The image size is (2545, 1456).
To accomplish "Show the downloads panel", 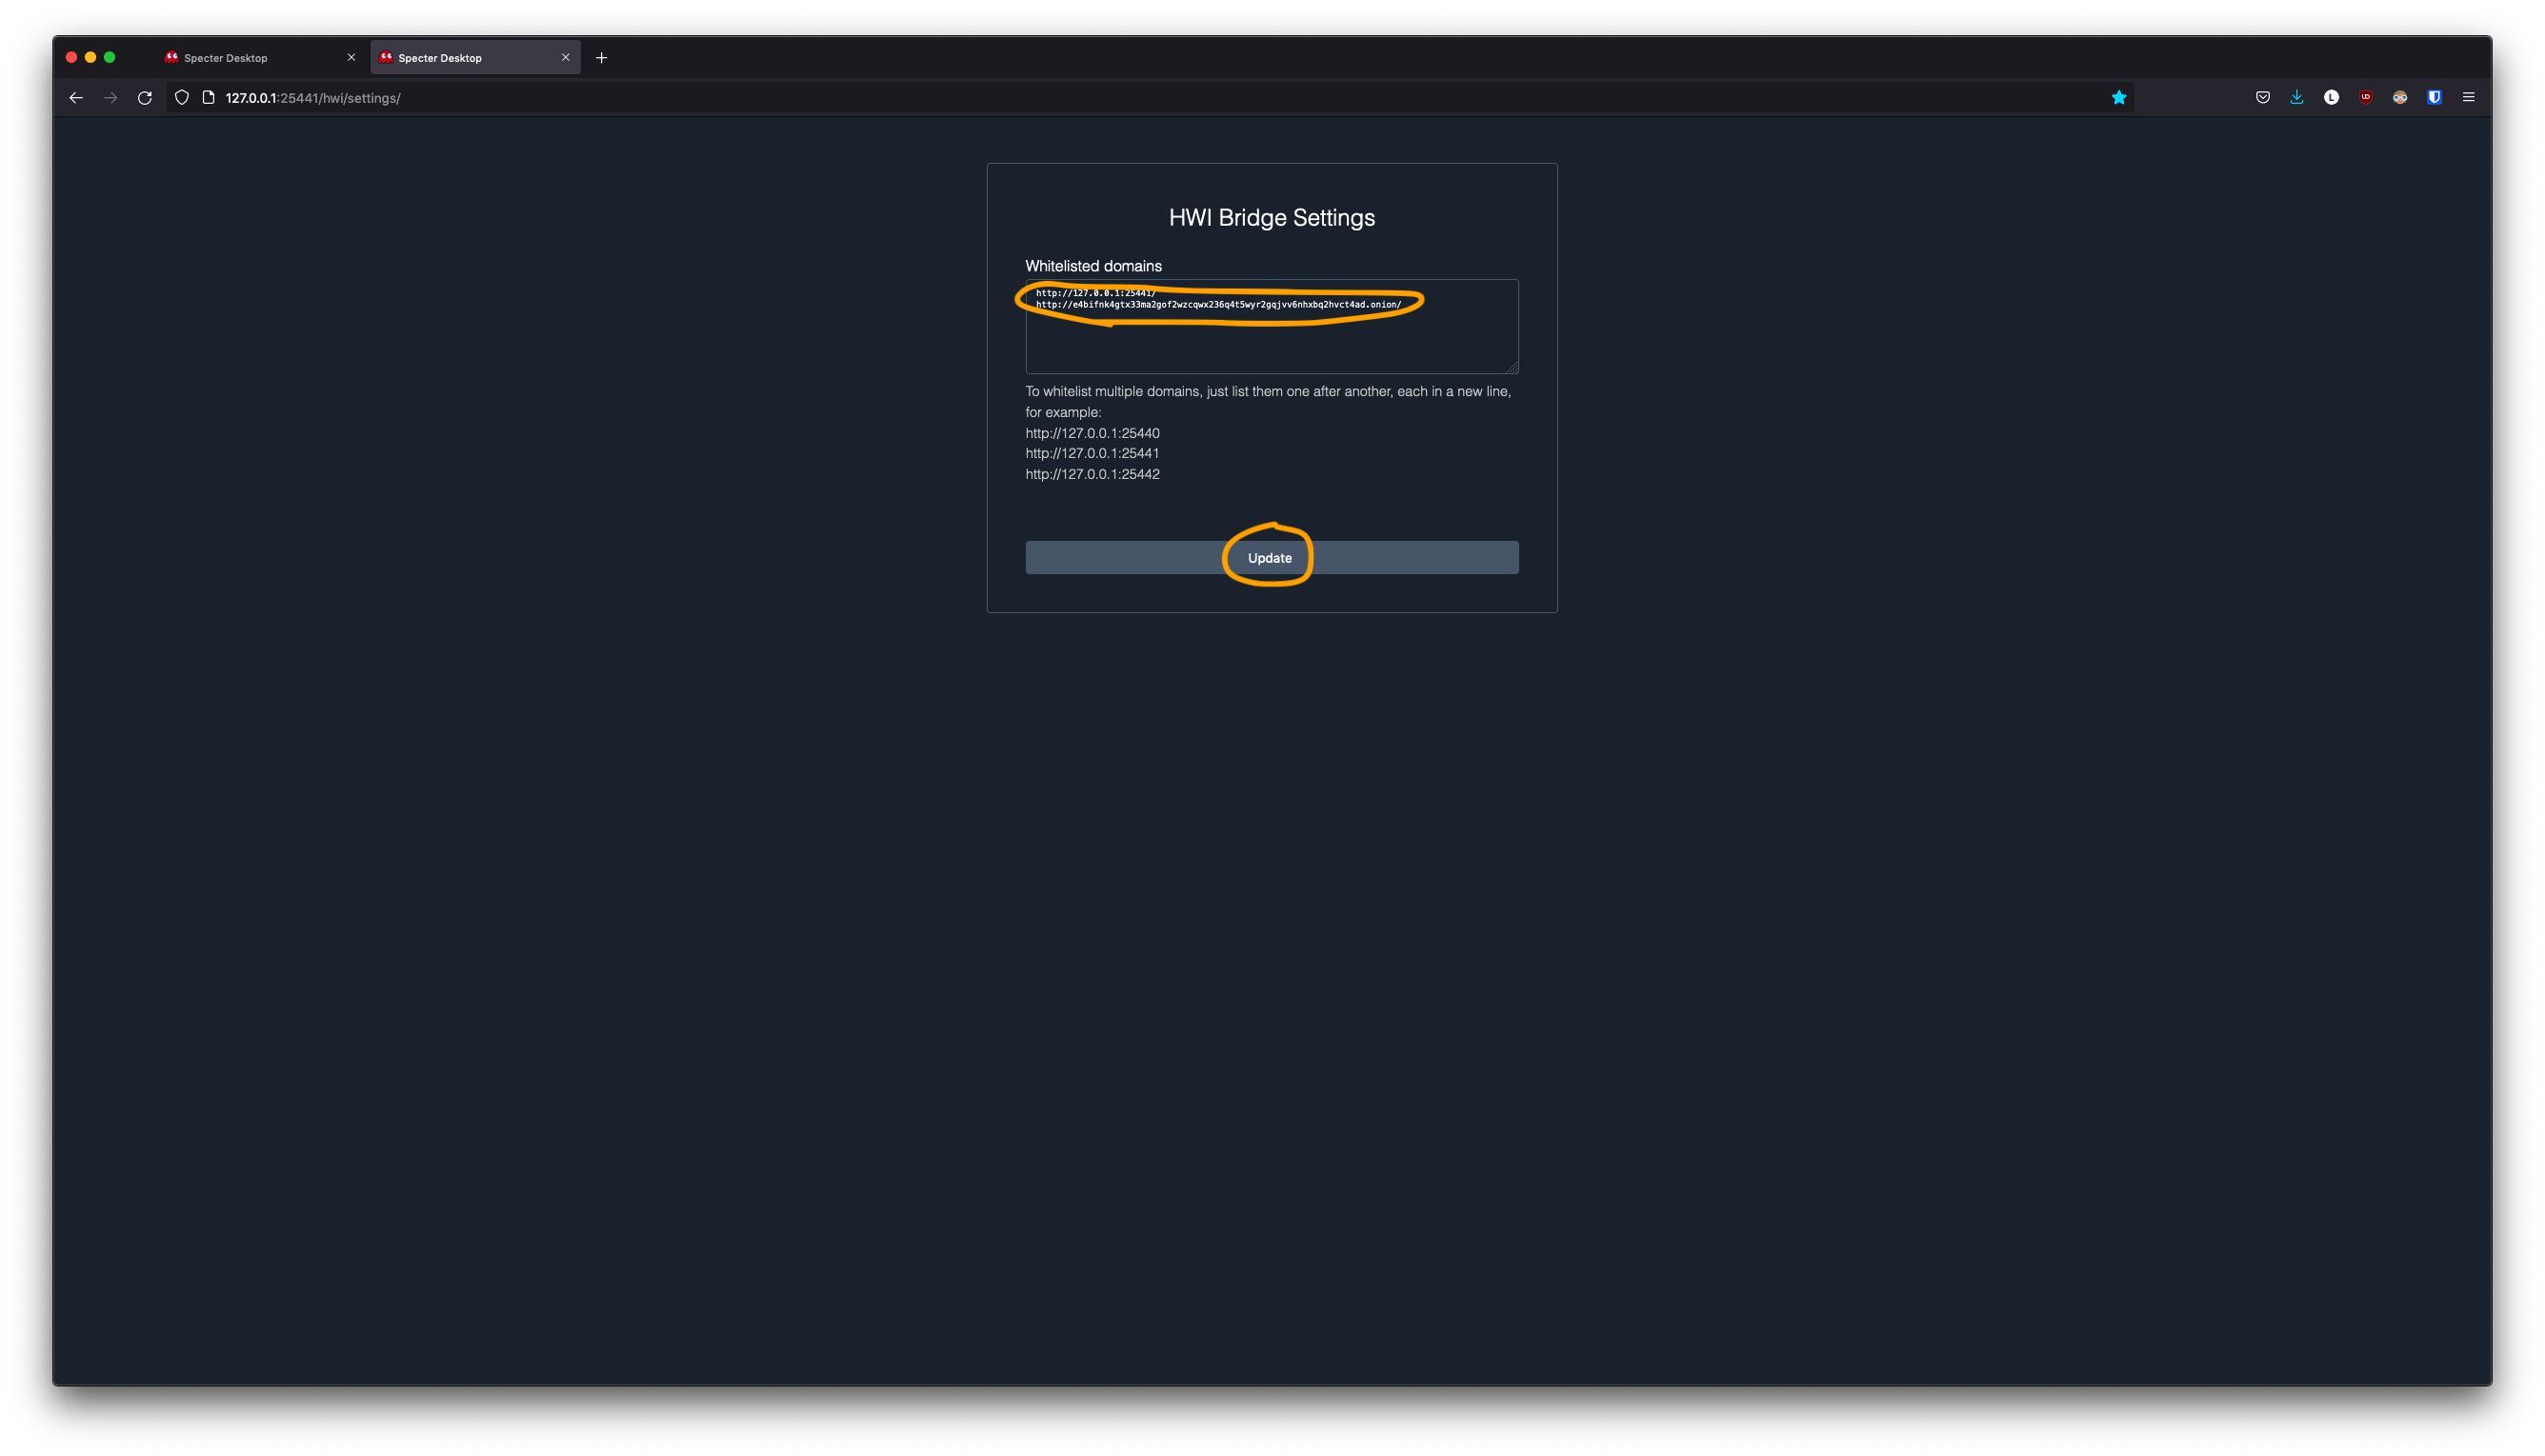I will pyautogui.click(x=2297, y=98).
